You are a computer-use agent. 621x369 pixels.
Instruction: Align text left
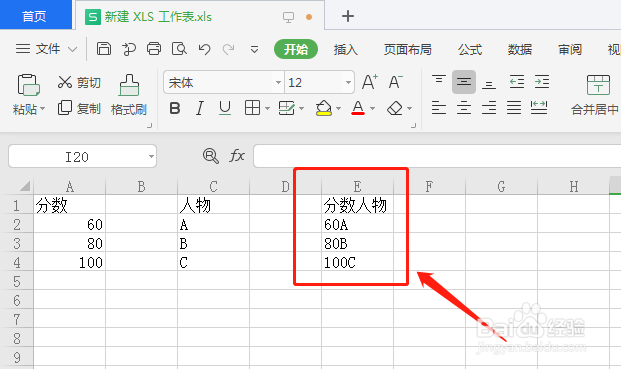coord(438,107)
